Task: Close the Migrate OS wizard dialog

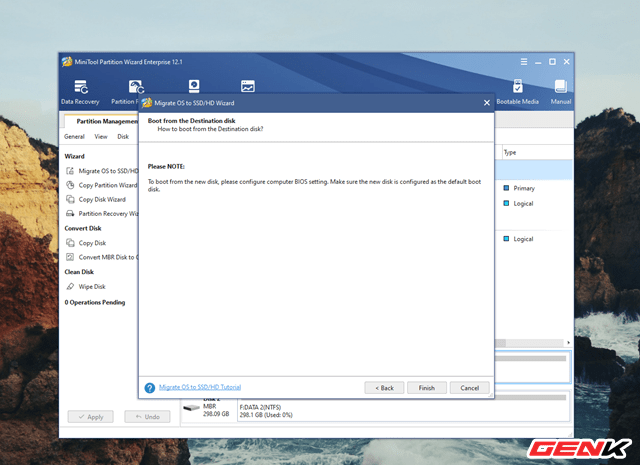Action: [487, 103]
